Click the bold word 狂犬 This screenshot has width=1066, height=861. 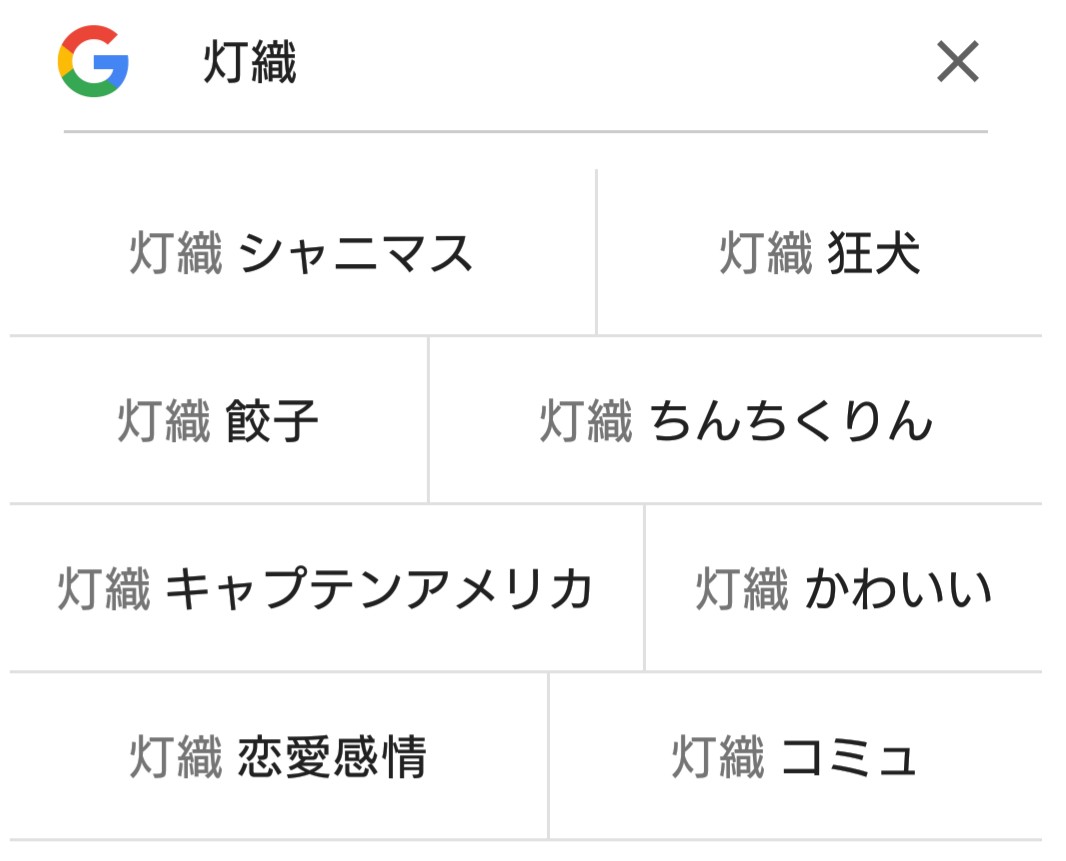coord(874,253)
